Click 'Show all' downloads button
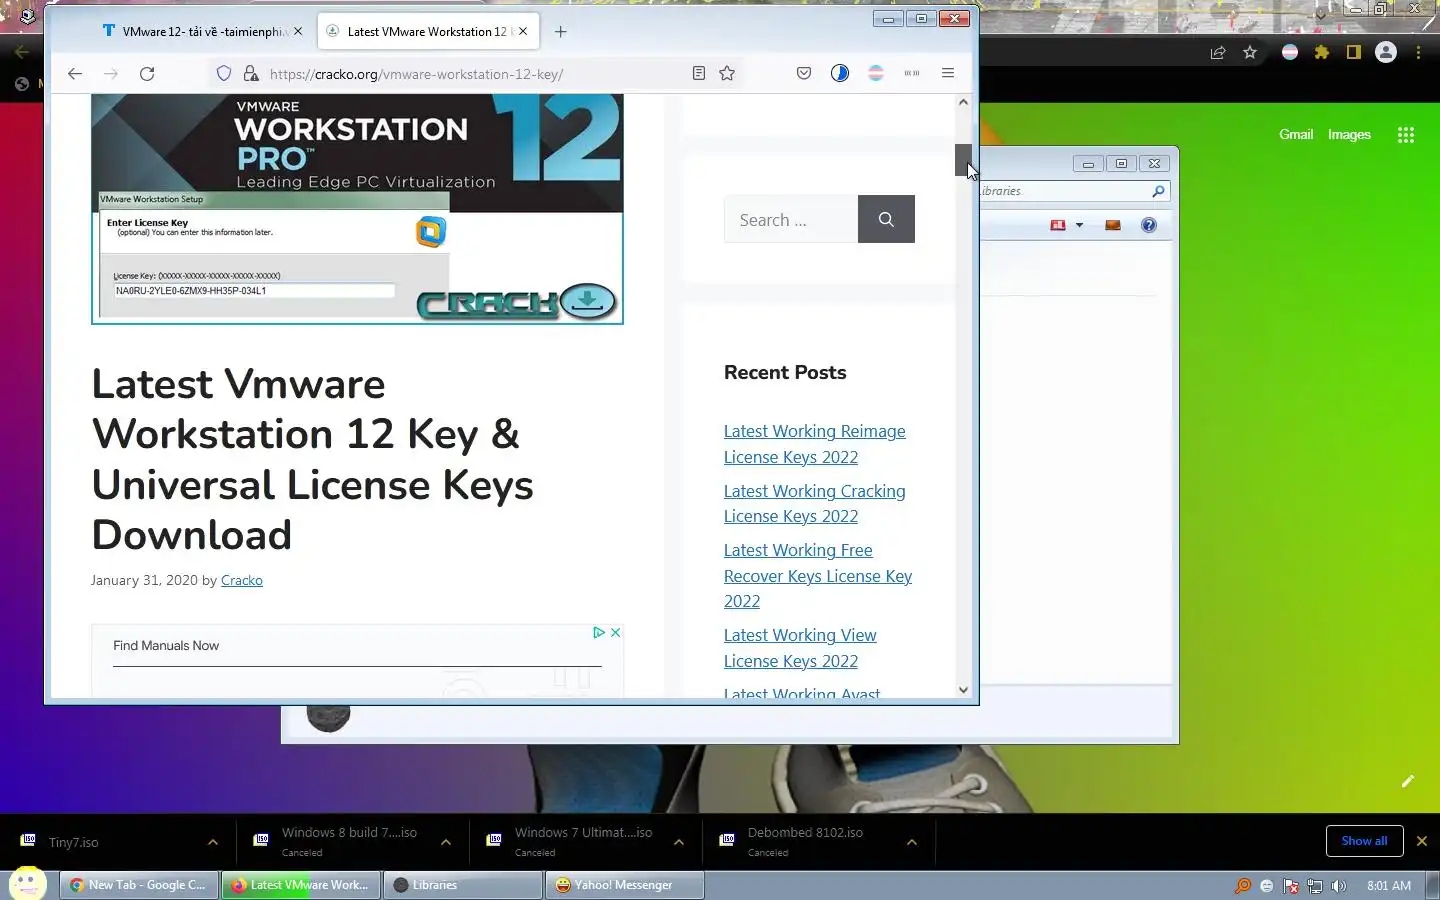Image resolution: width=1440 pixels, height=900 pixels. pyautogui.click(x=1365, y=841)
